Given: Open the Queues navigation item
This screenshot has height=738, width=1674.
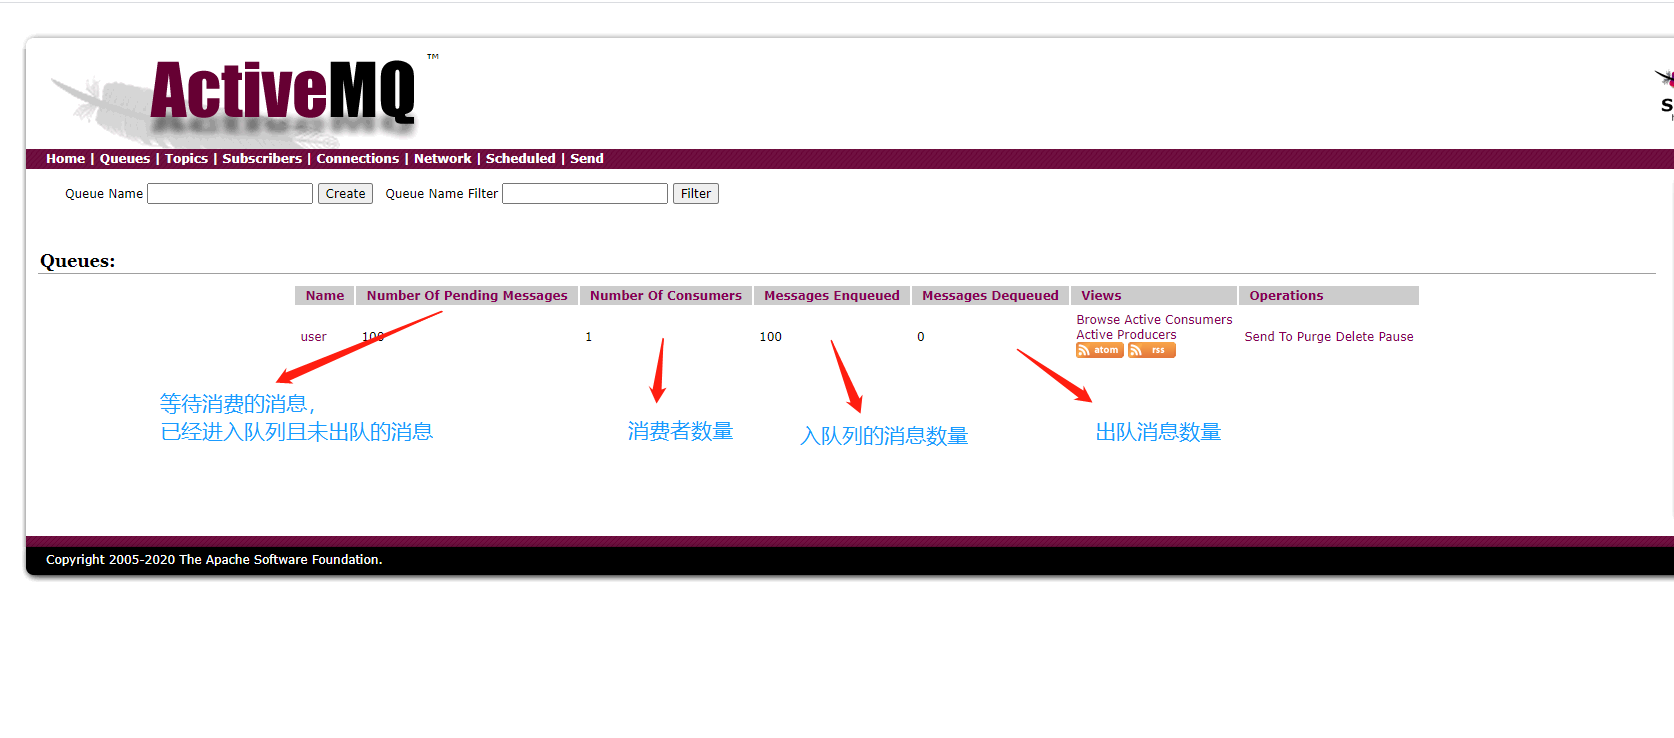Looking at the screenshot, I should point(125,158).
